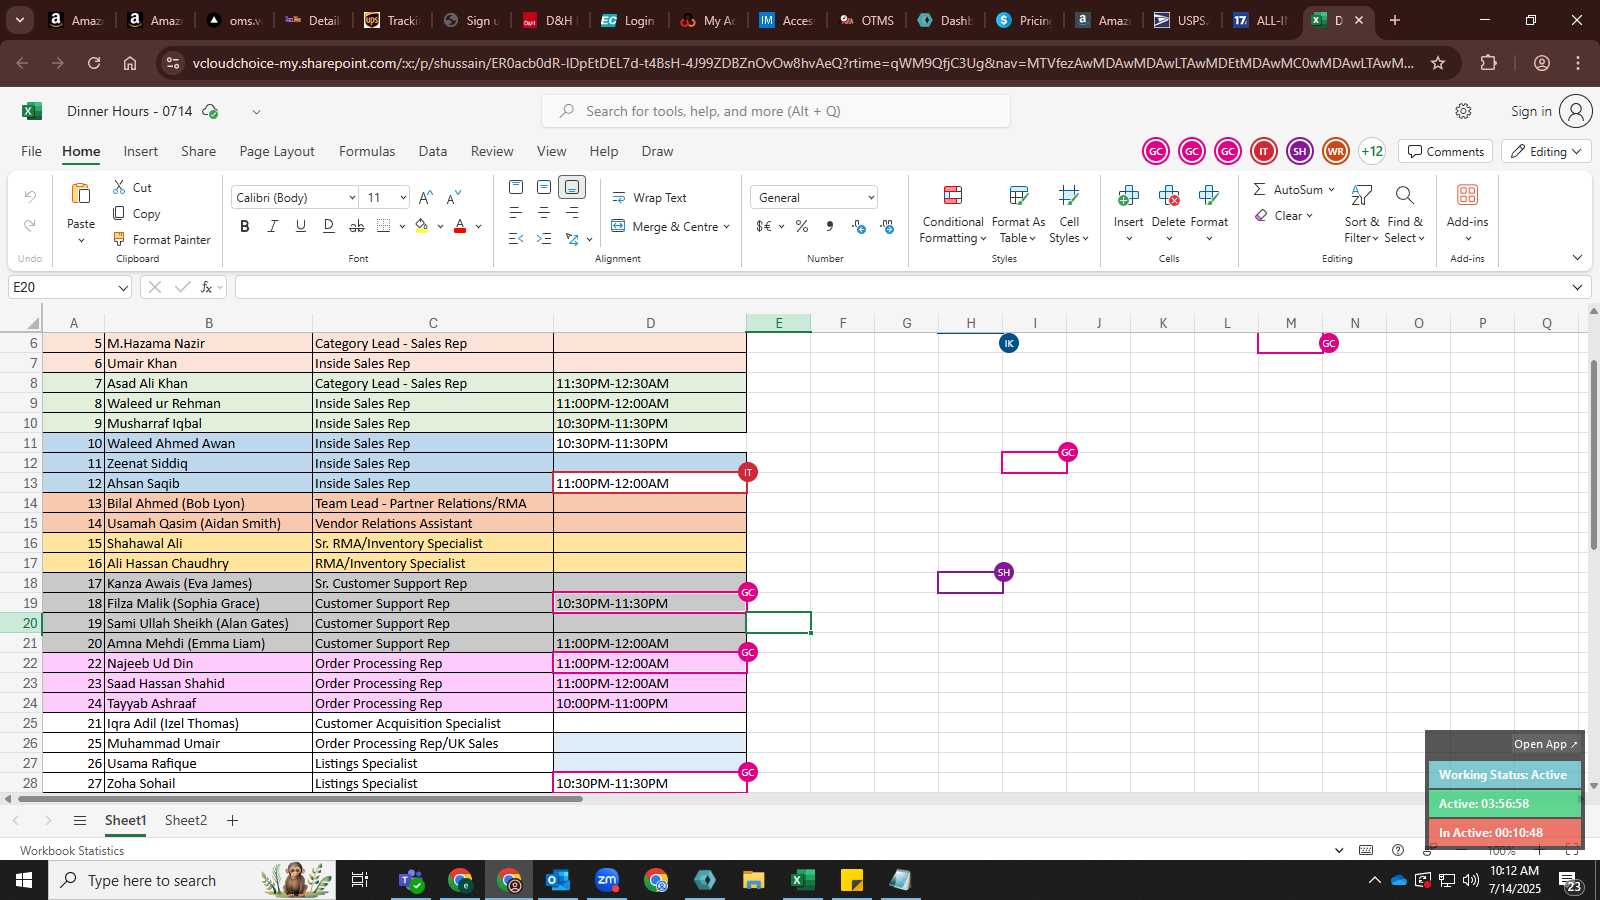Screen dimensions: 1600x900
Task: Collapse the ribbon with chevron
Action: click(x=1577, y=258)
